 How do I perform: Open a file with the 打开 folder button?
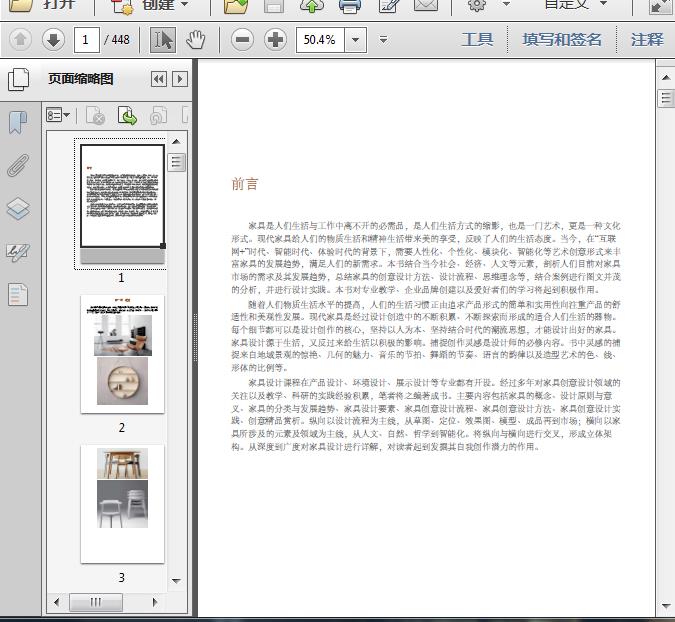pyautogui.click(x=42, y=4)
